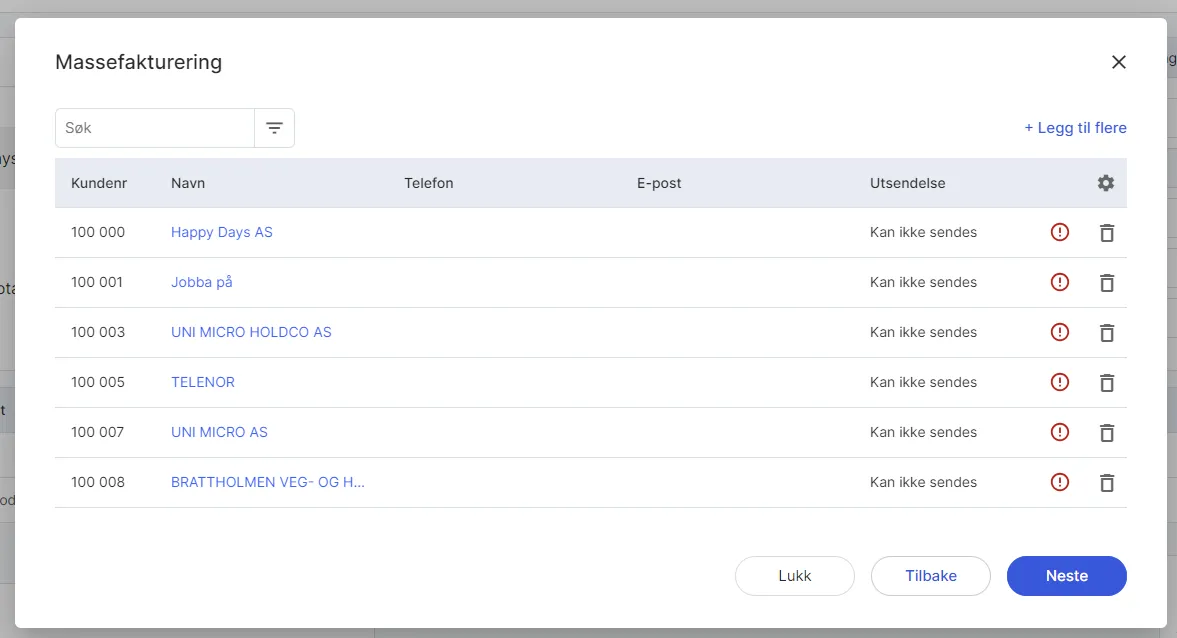Delete the Happy Days AS row
The width and height of the screenshot is (1177, 638).
click(1106, 233)
